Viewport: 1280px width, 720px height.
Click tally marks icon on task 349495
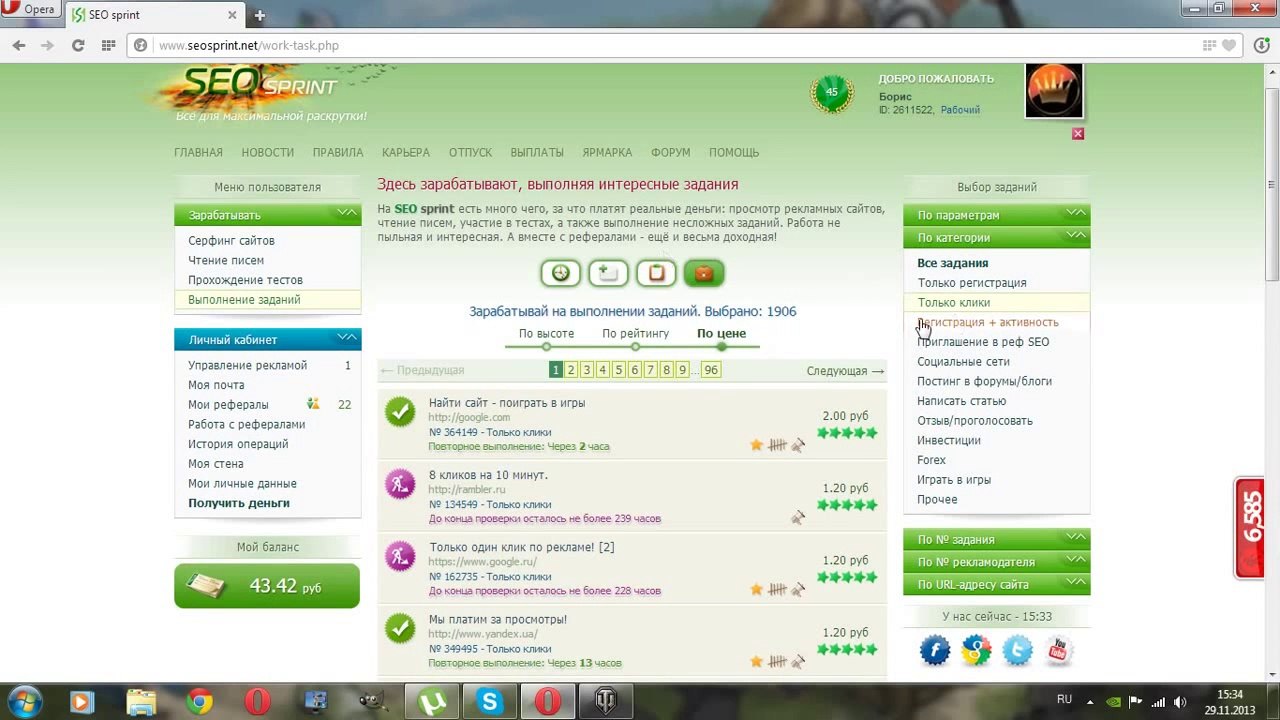tap(777, 662)
